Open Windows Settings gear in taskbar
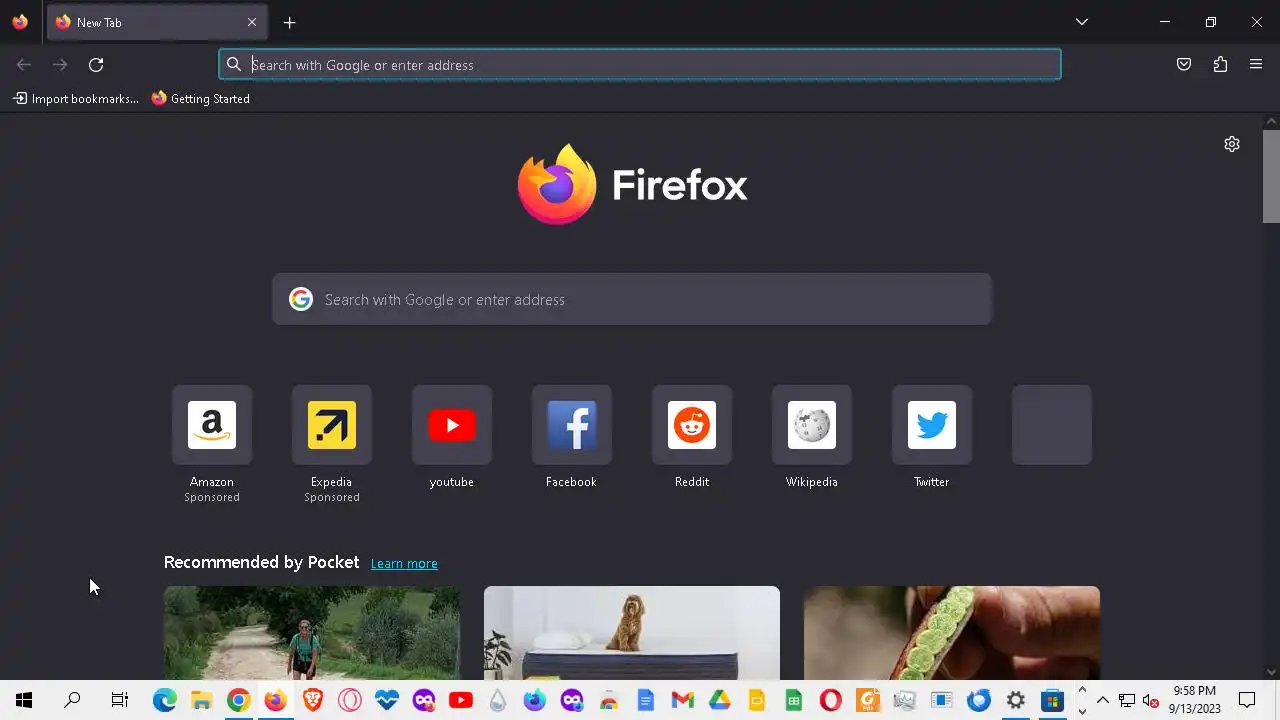This screenshot has width=1280, height=720. point(1016,700)
